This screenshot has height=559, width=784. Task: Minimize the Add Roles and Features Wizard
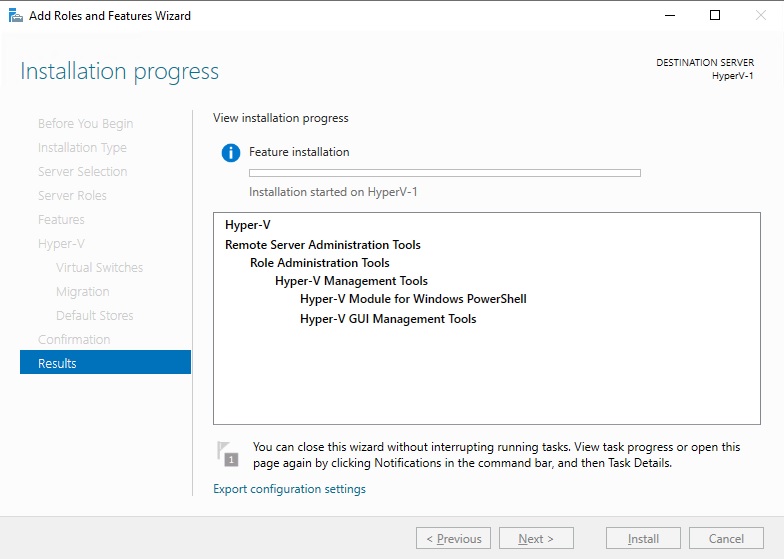tap(670, 16)
